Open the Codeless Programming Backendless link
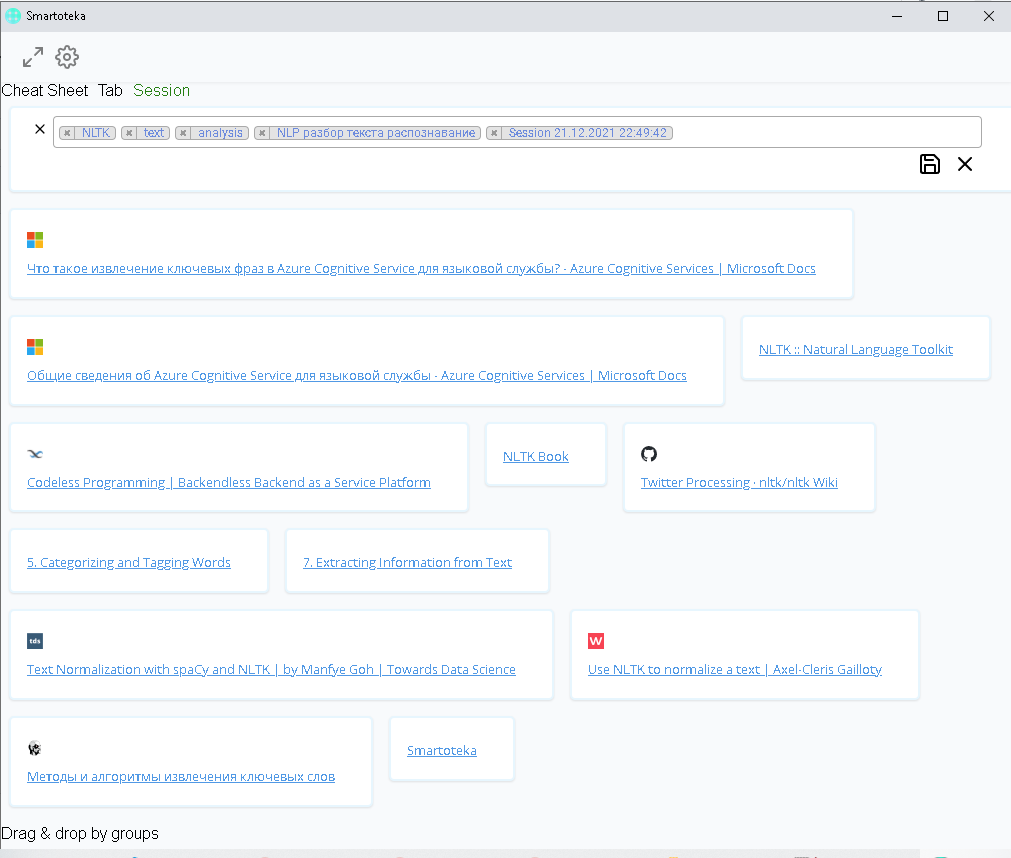This screenshot has height=858, width=1011. [x=229, y=482]
